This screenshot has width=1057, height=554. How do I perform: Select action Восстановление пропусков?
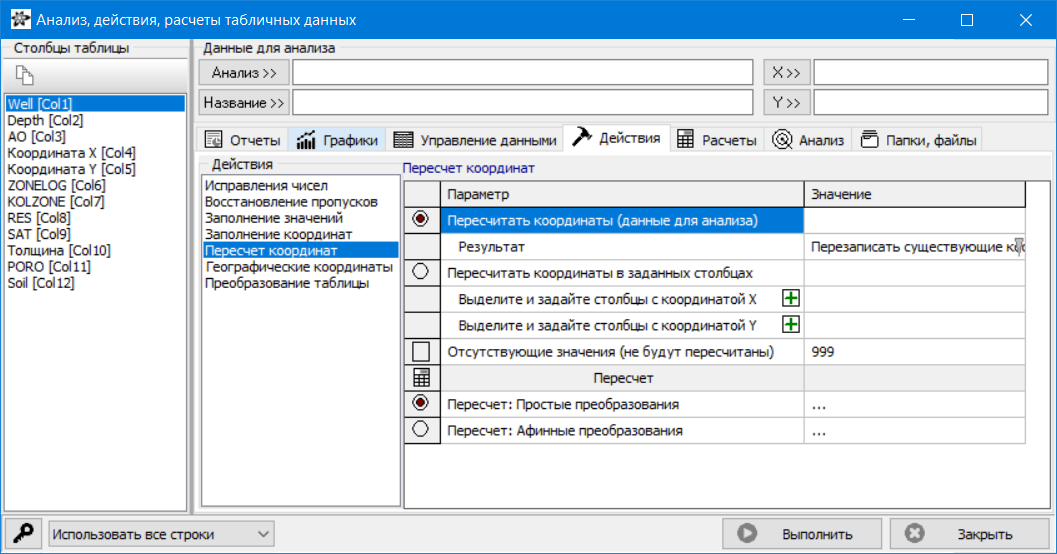pos(291,202)
